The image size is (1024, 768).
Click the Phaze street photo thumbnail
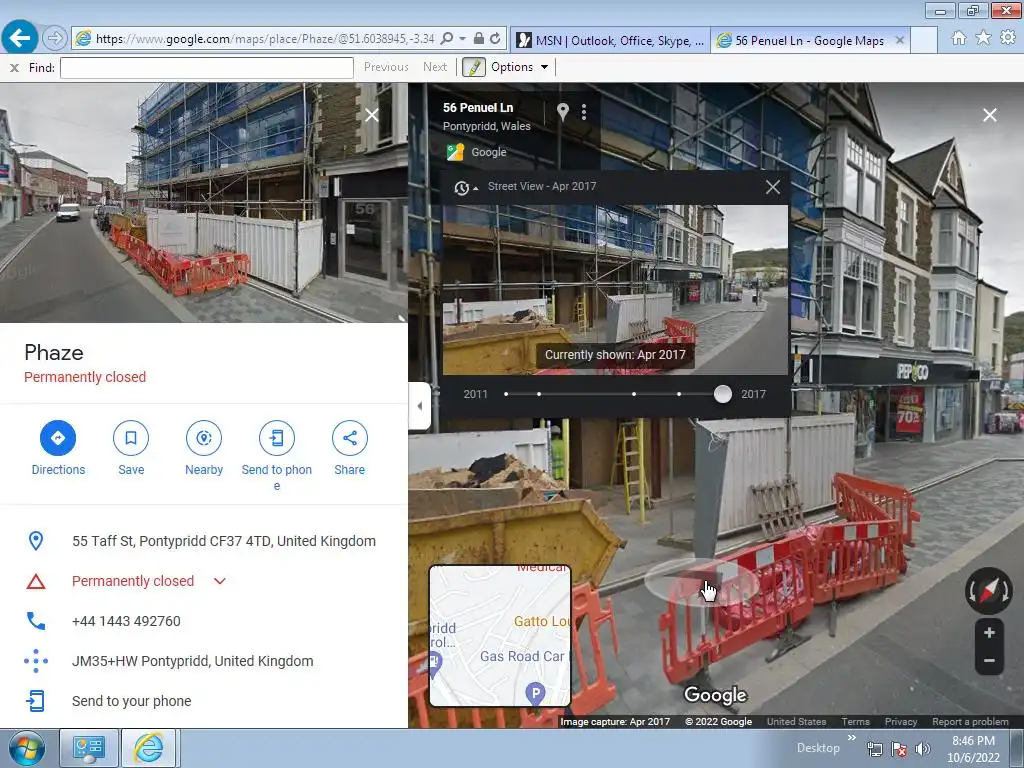(204, 202)
